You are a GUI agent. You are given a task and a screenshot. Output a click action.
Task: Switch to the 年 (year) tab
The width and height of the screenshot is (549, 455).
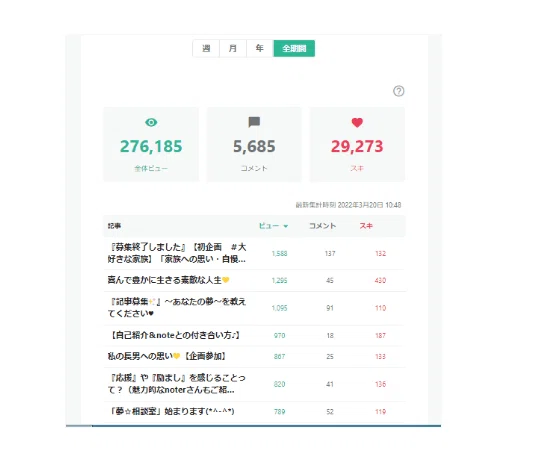[x=259, y=48]
